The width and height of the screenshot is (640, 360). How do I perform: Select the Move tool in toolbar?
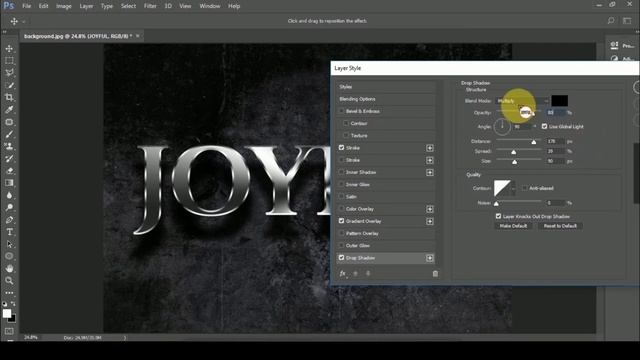(9, 49)
